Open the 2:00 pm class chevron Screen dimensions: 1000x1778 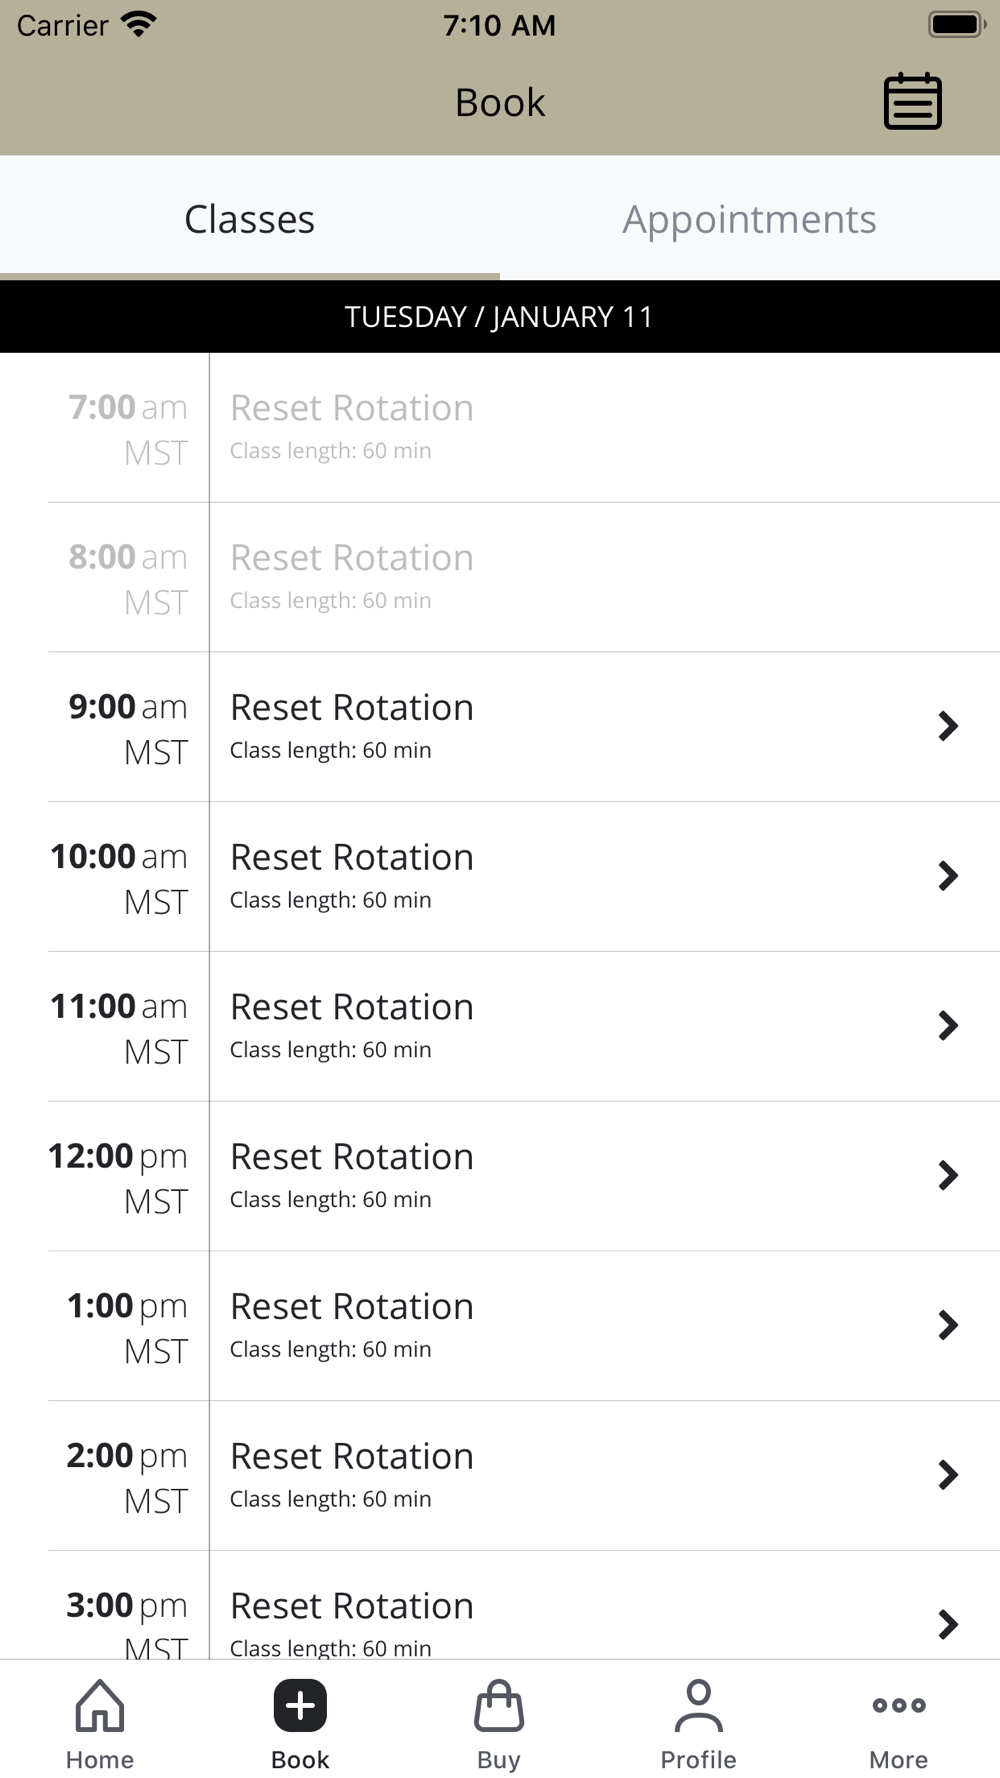point(948,1475)
